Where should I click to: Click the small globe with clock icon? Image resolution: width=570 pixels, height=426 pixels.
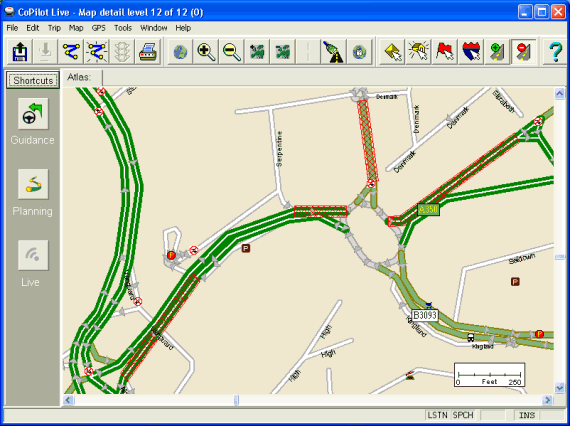[x=359, y=52]
